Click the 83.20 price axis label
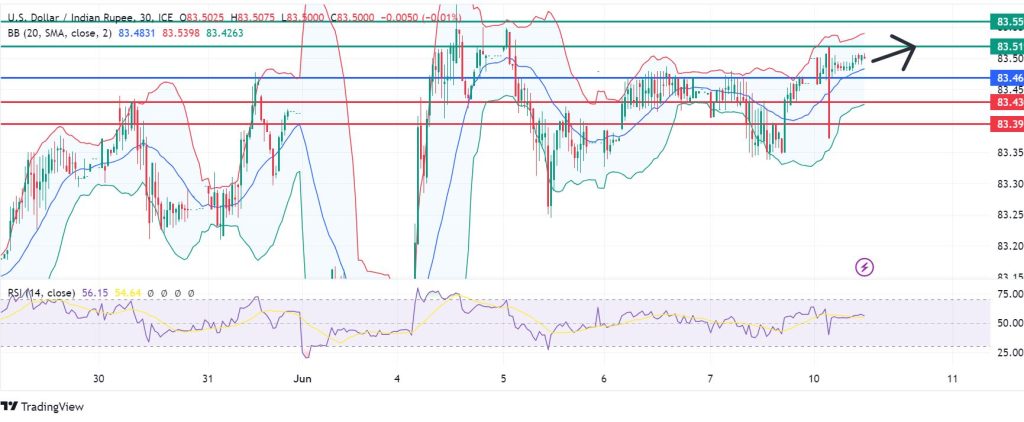The width and height of the screenshot is (1024, 422). [x=1009, y=246]
